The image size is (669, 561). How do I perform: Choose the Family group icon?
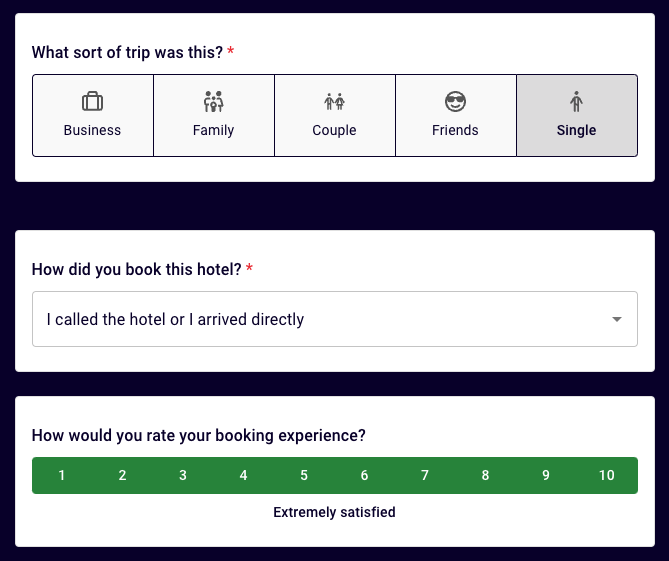[213, 102]
